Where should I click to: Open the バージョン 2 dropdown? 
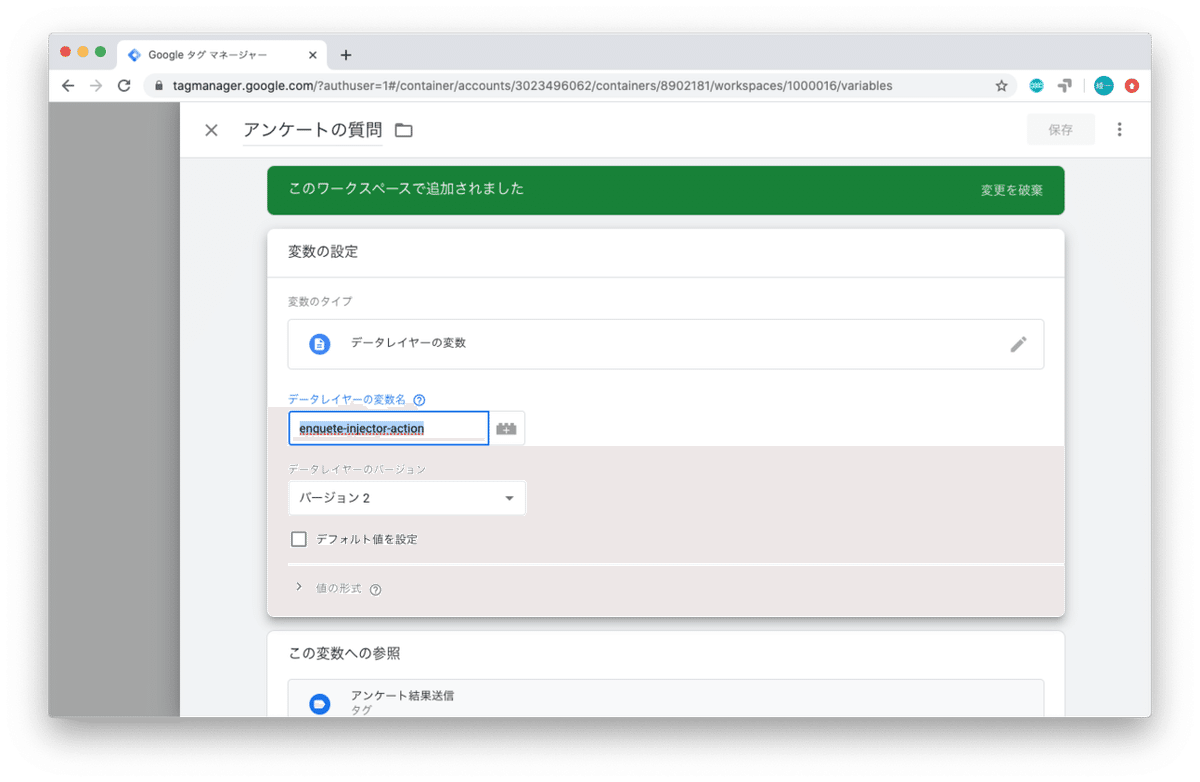[407, 498]
